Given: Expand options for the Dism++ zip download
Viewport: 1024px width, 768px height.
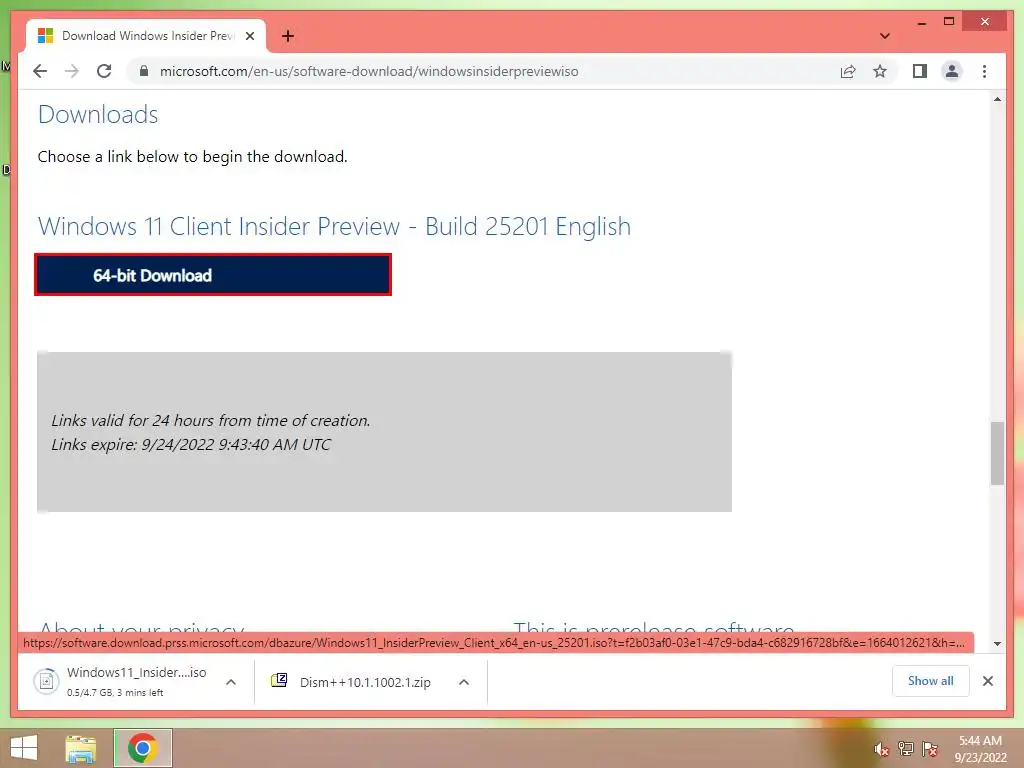Looking at the screenshot, I should pos(464,682).
